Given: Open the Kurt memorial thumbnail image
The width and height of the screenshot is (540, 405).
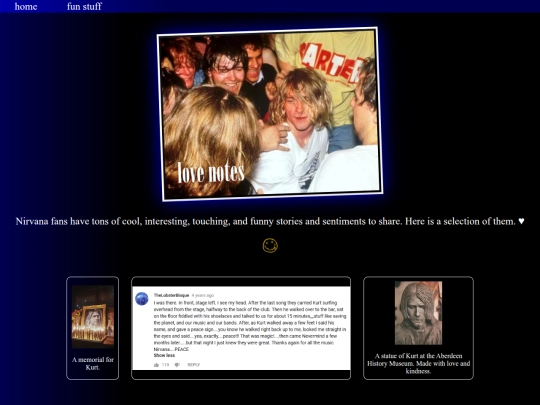Looking at the screenshot, I should click(93, 316).
